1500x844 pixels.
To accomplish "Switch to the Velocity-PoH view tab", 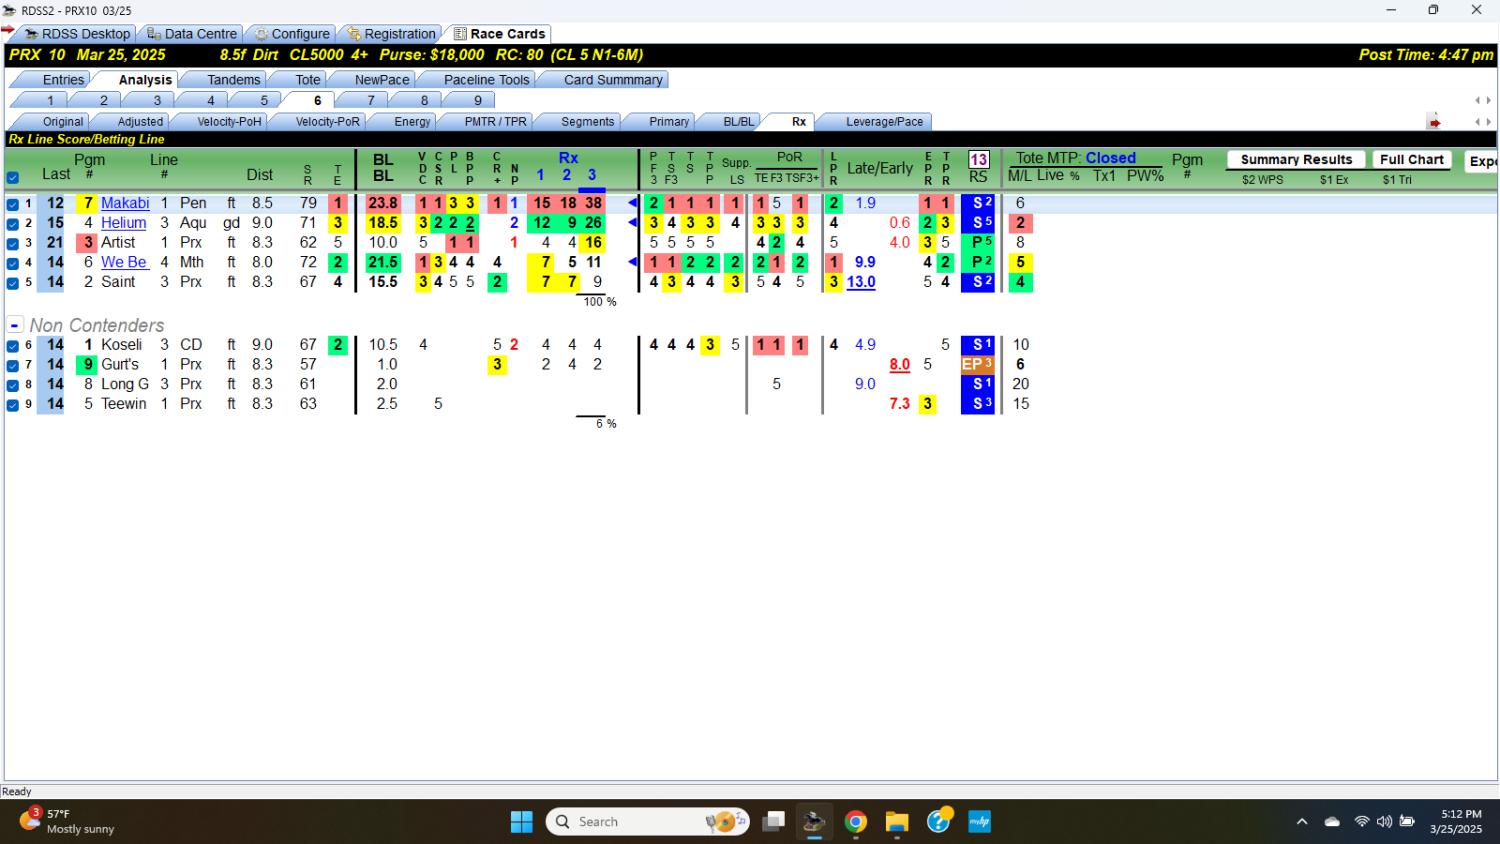I will tap(229, 122).
